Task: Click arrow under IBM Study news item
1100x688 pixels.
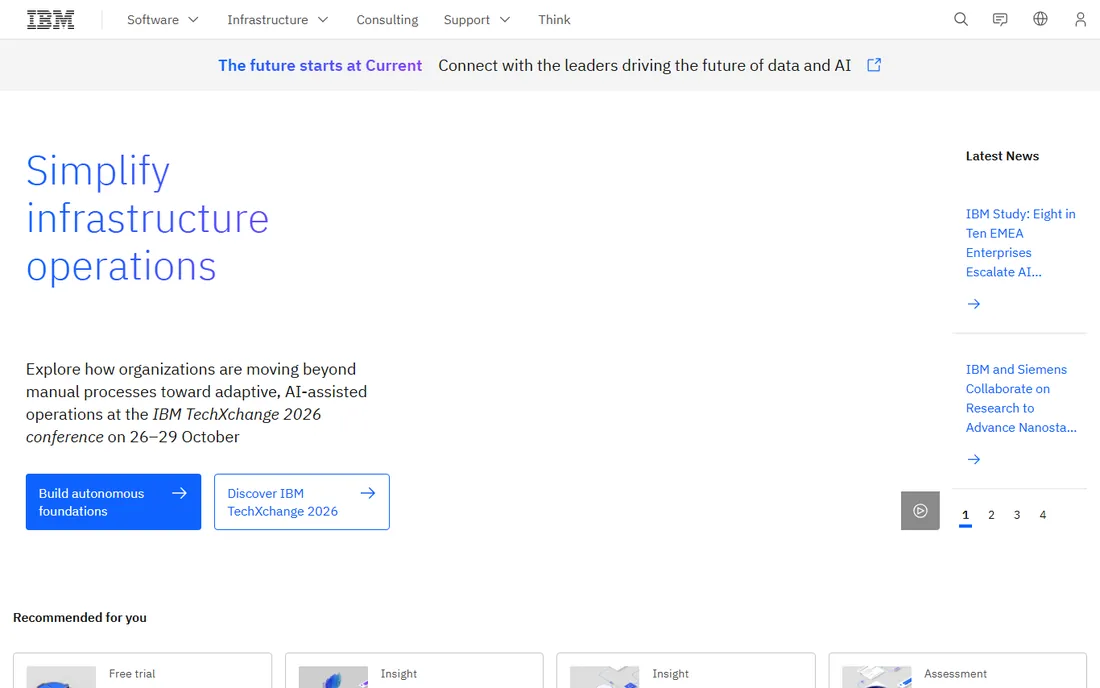Action: tap(973, 304)
